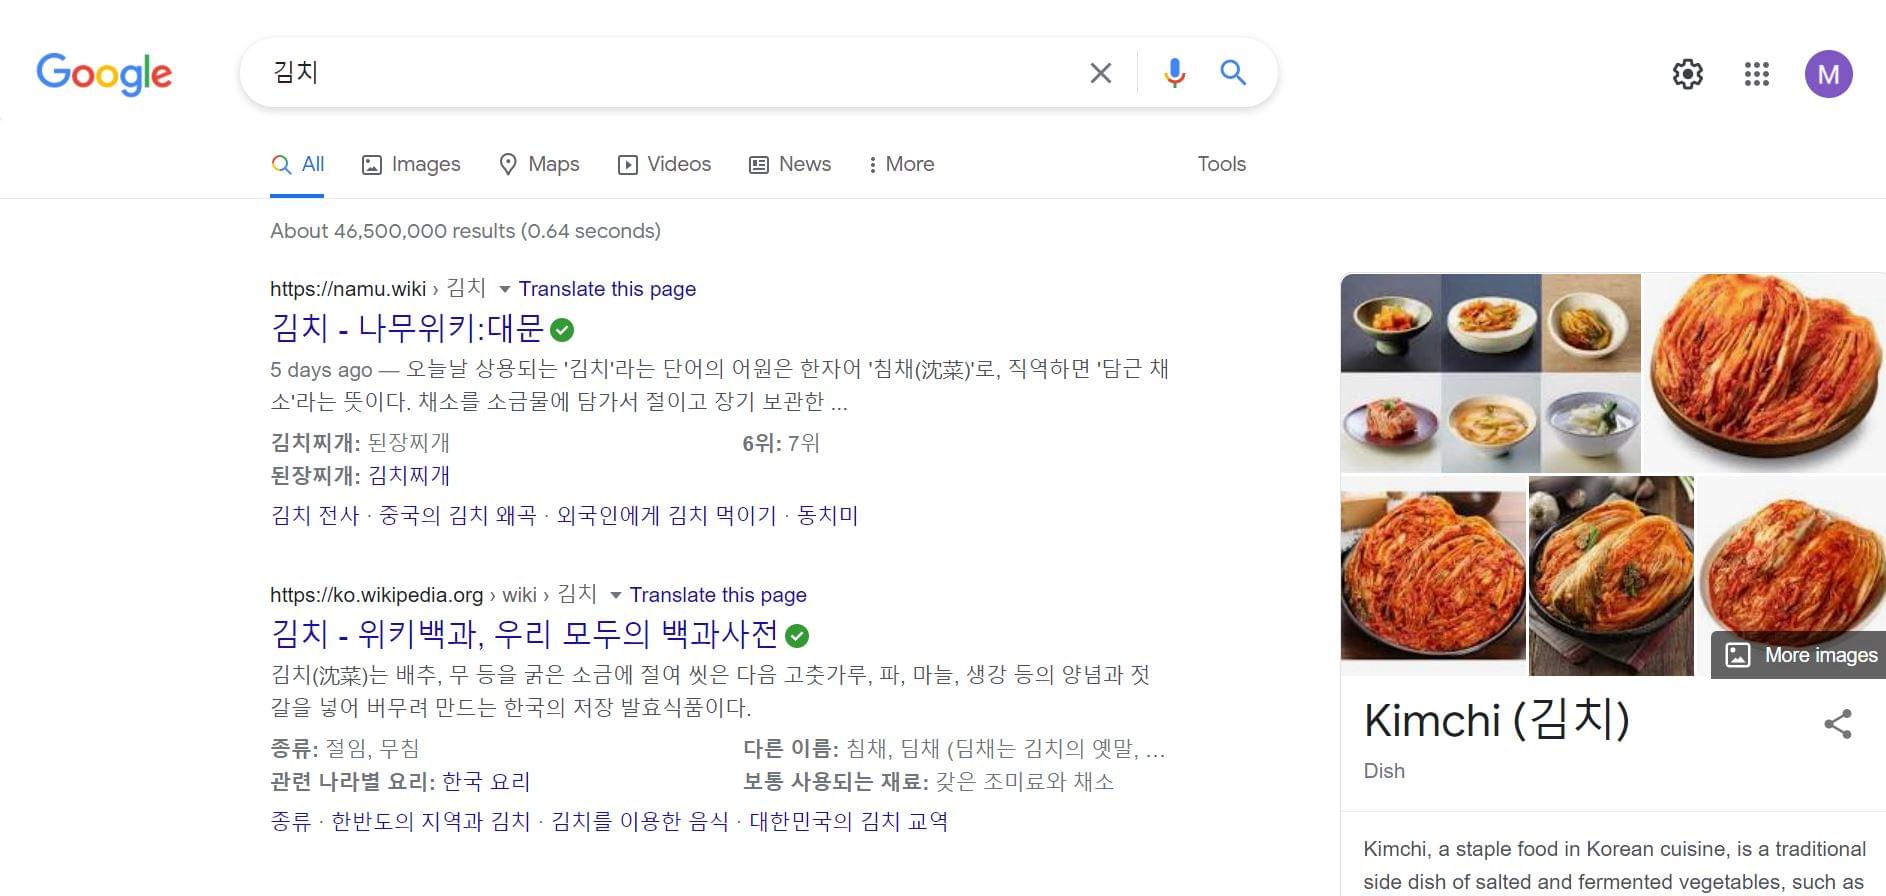Viewport: 1886px width, 896px height.
Task: Click green checkmark beside namu.wiki result
Action: [x=562, y=330]
